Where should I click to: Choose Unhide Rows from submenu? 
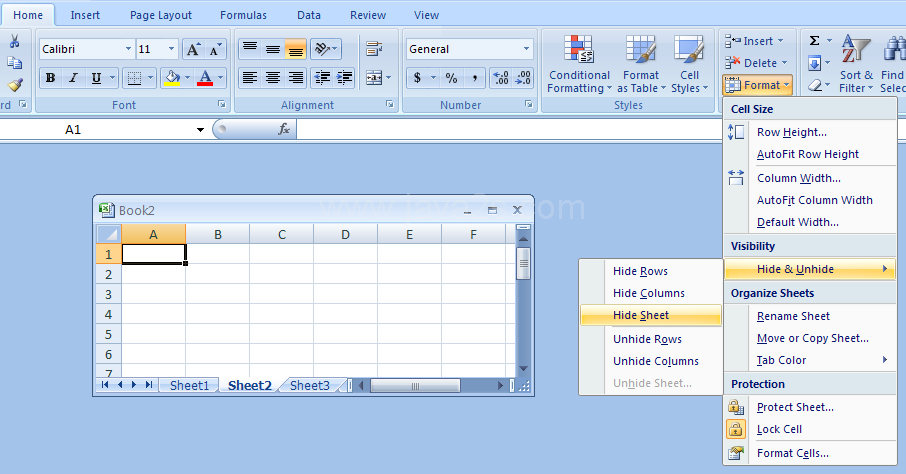point(651,339)
